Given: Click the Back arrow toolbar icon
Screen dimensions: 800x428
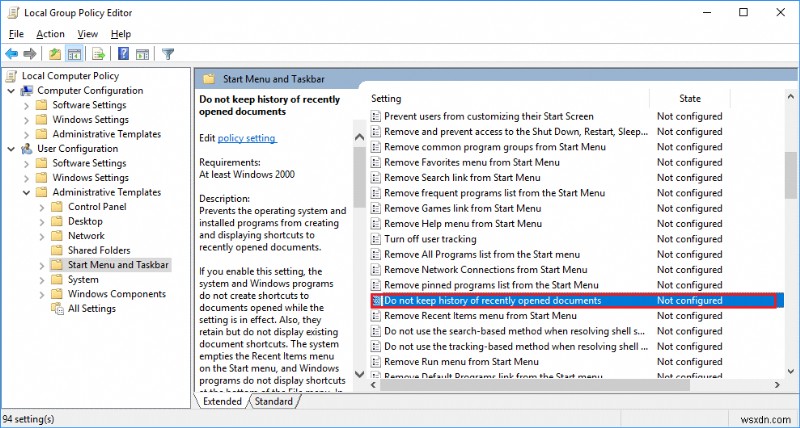Looking at the screenshot, I should (11, 54).
